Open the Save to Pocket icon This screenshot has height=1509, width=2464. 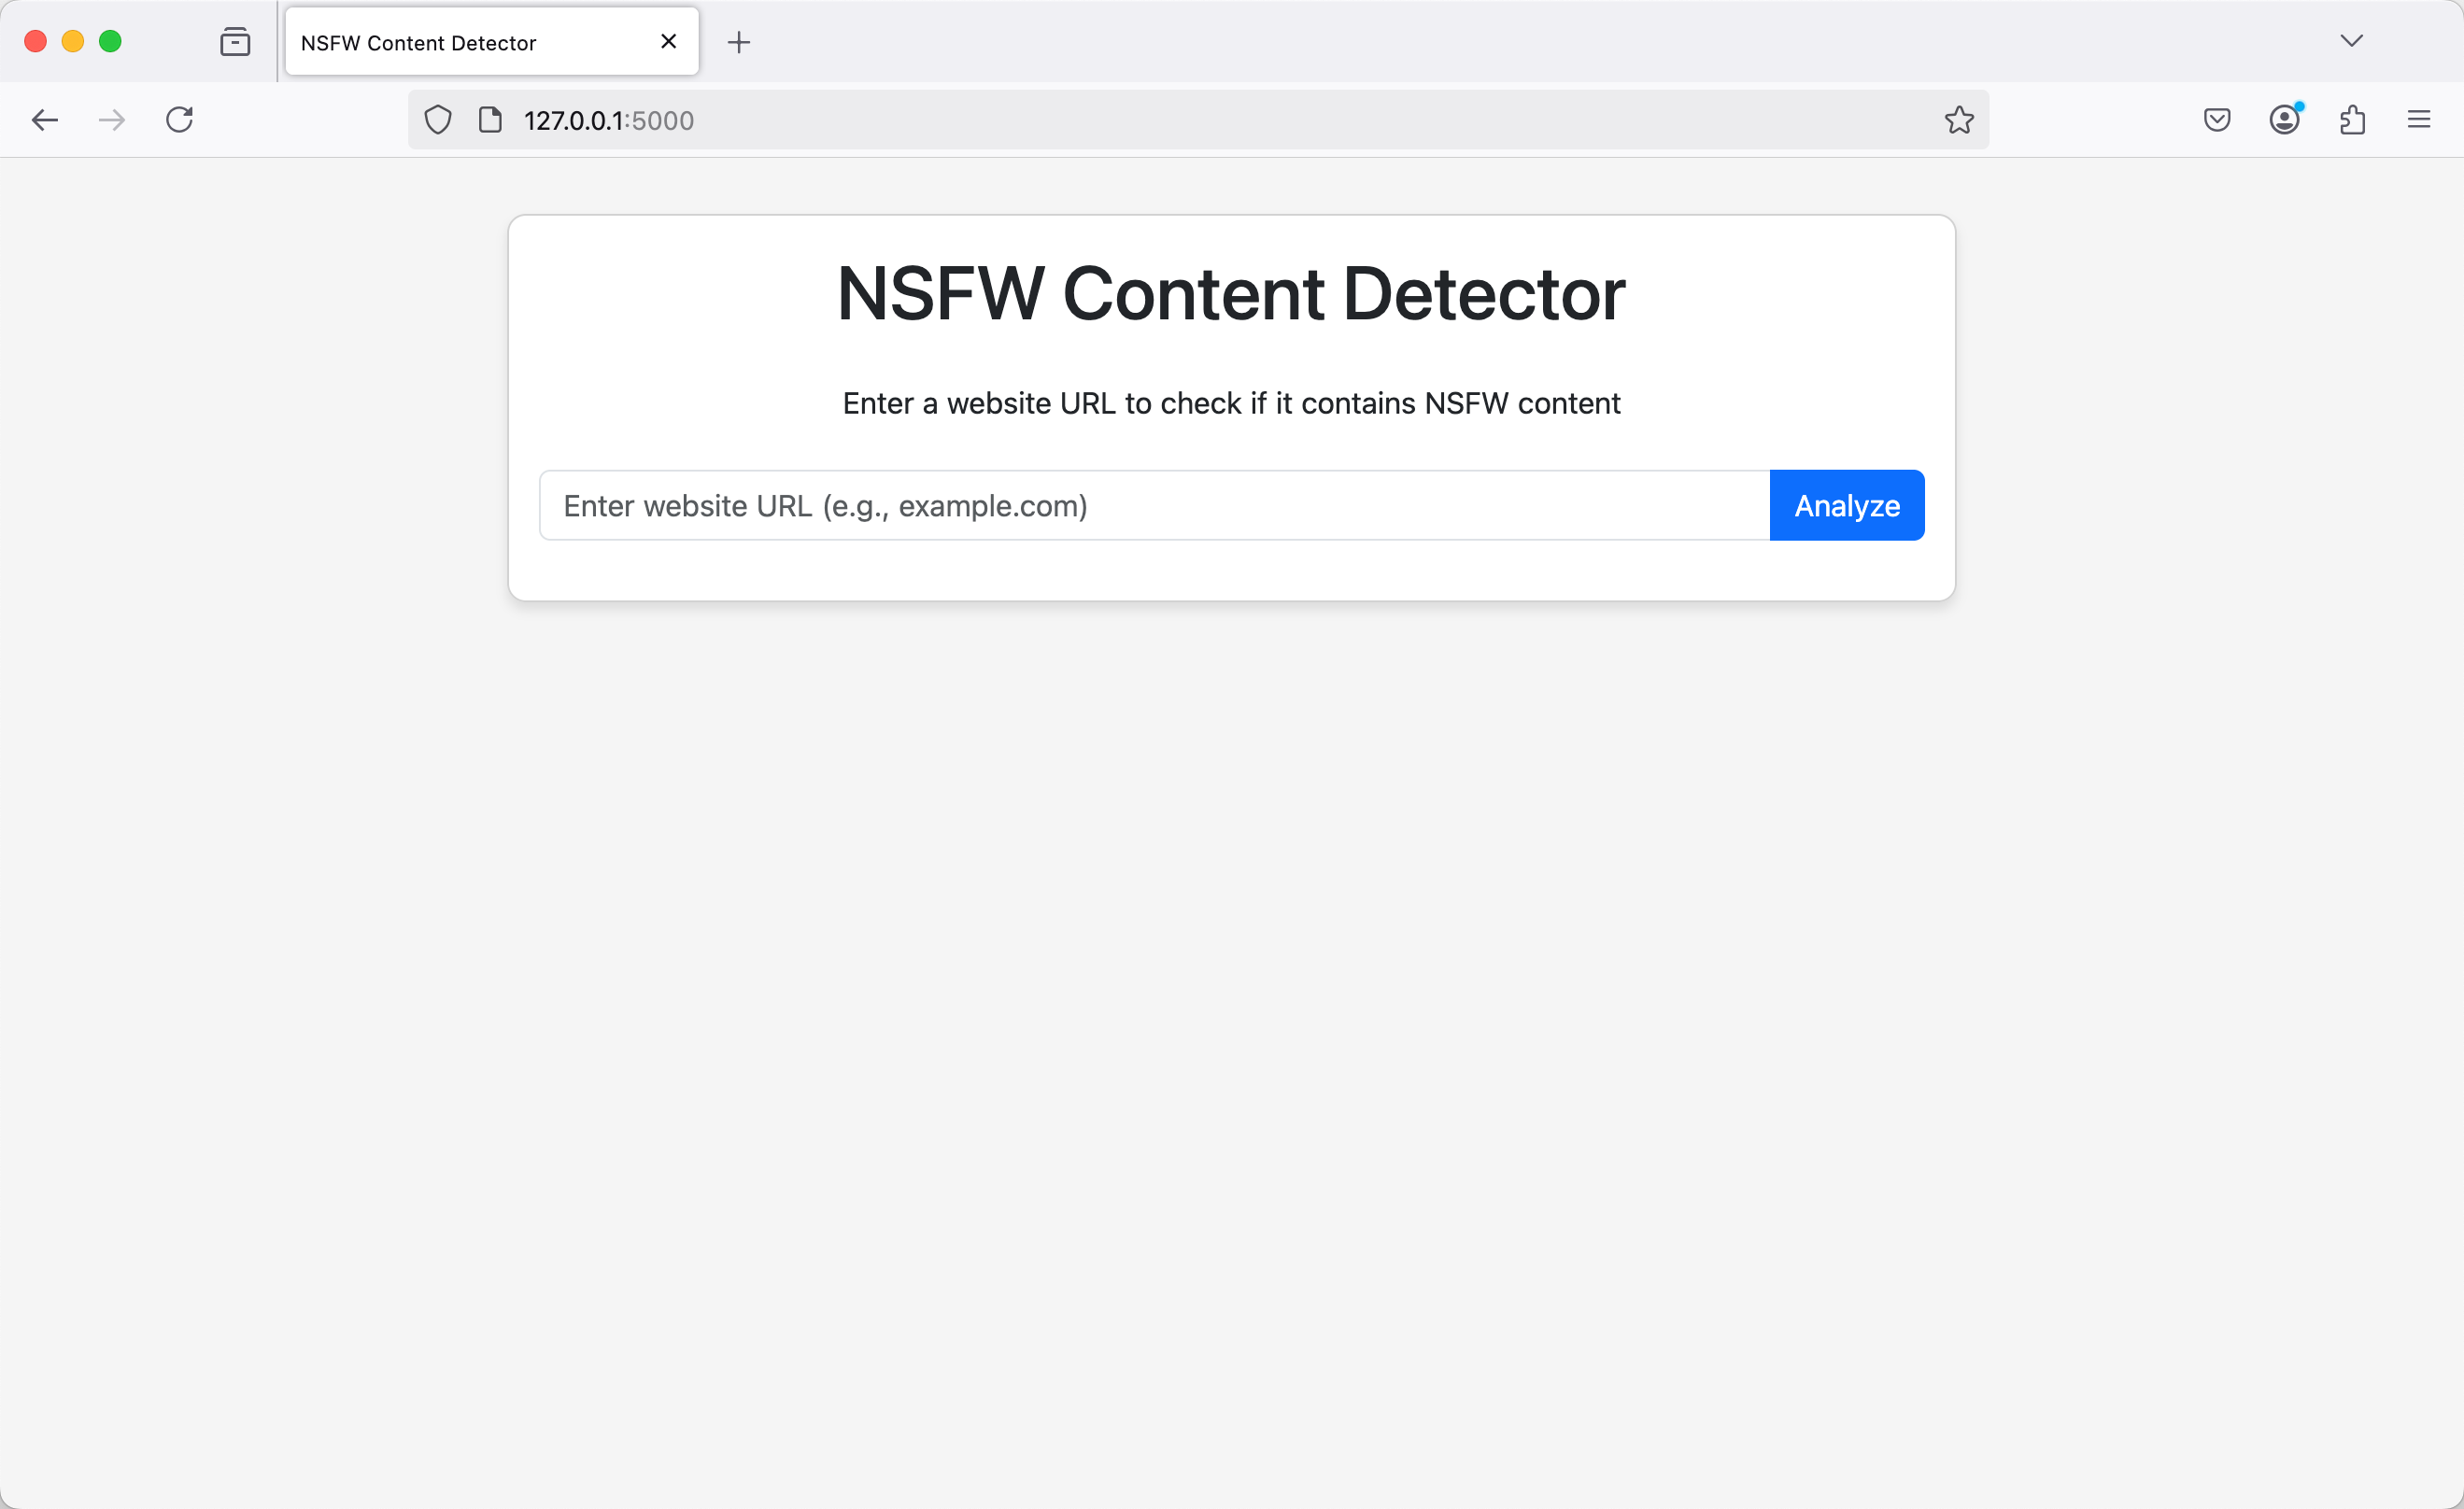(x=2217, y=120)
